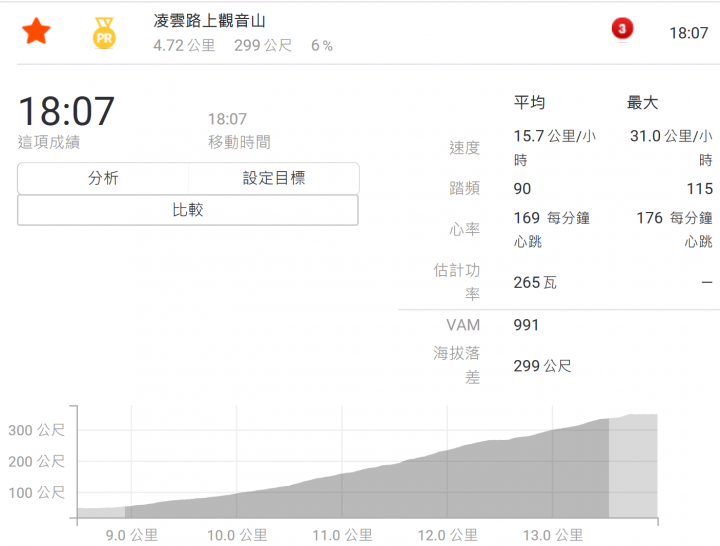Select average cadence value 90
Viewport: 720px width, 546px height.
pos(522,189)
